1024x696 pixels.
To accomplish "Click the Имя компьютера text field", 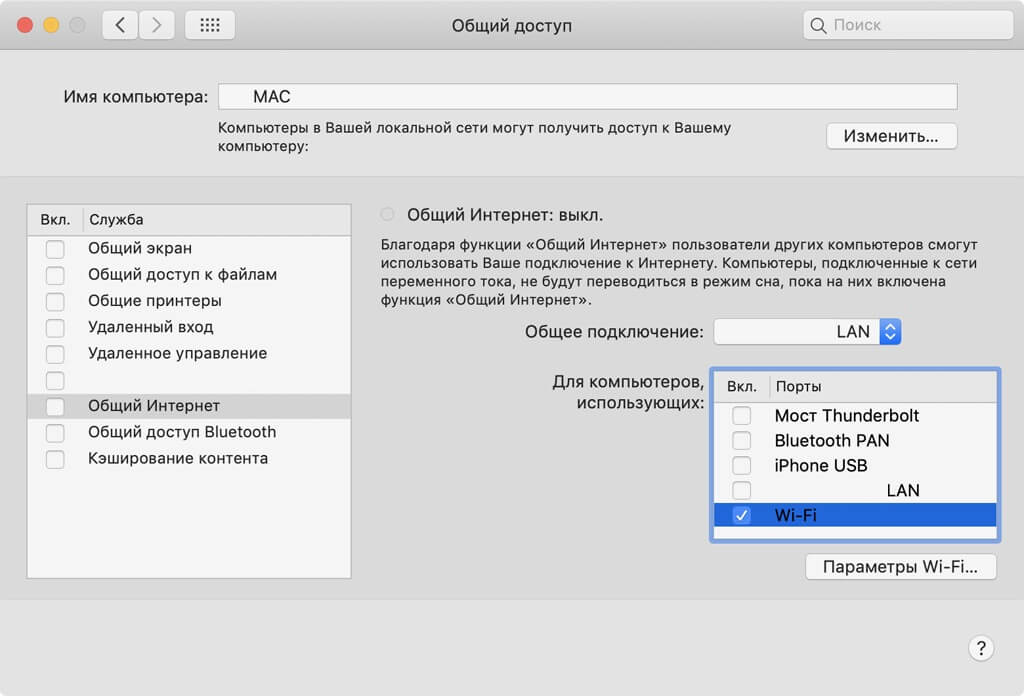I will click(x=588, y=97).
